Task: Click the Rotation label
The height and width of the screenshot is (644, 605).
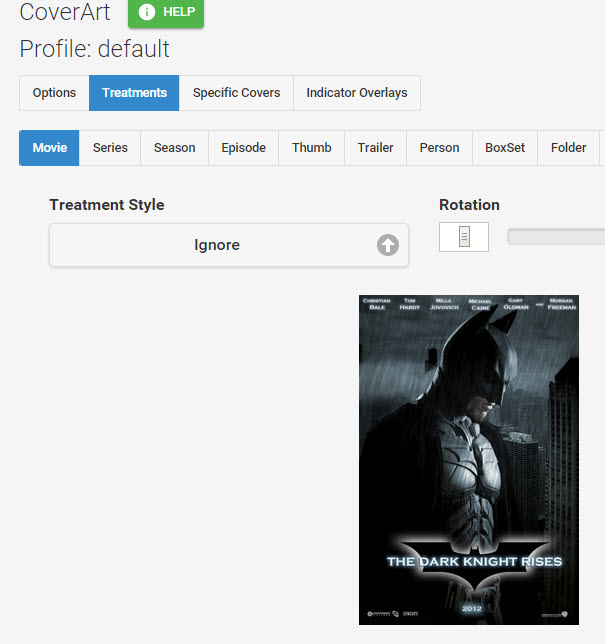Action: (469, 205)
